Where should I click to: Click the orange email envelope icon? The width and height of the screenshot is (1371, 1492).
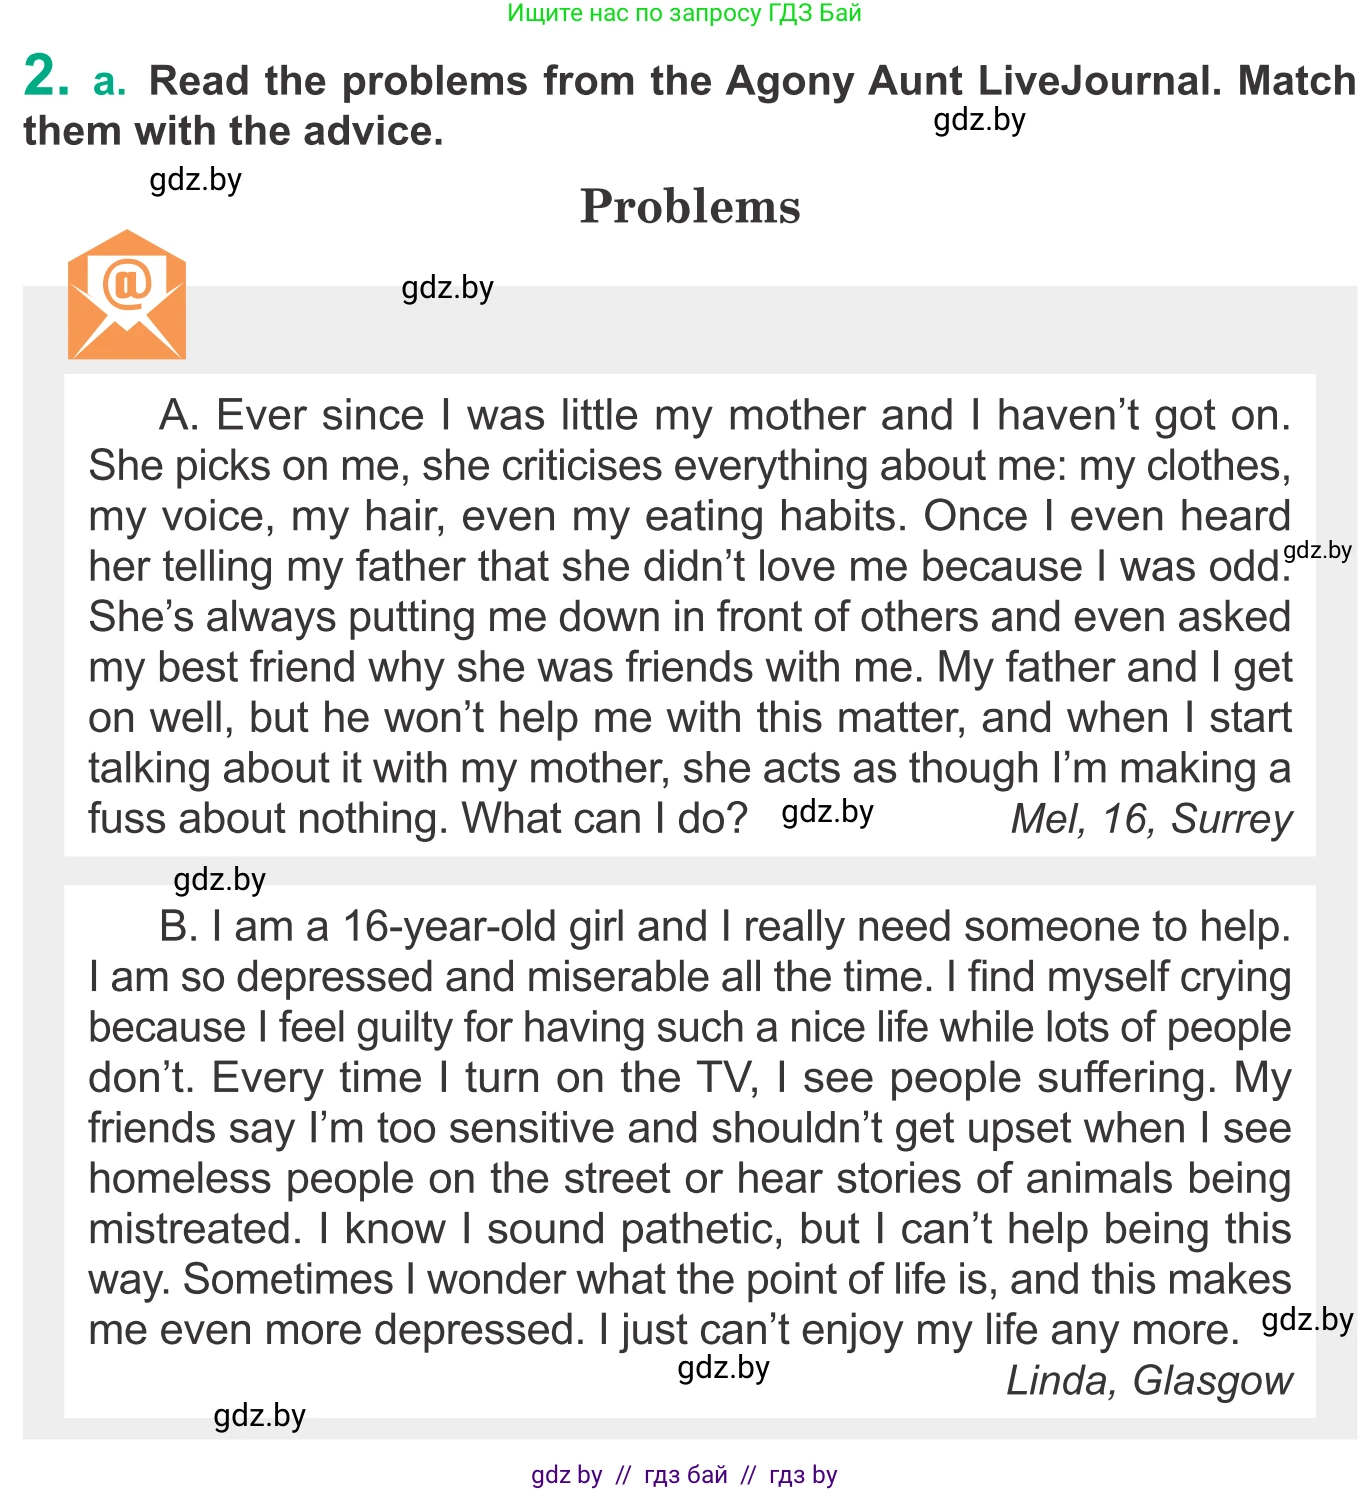127,294
